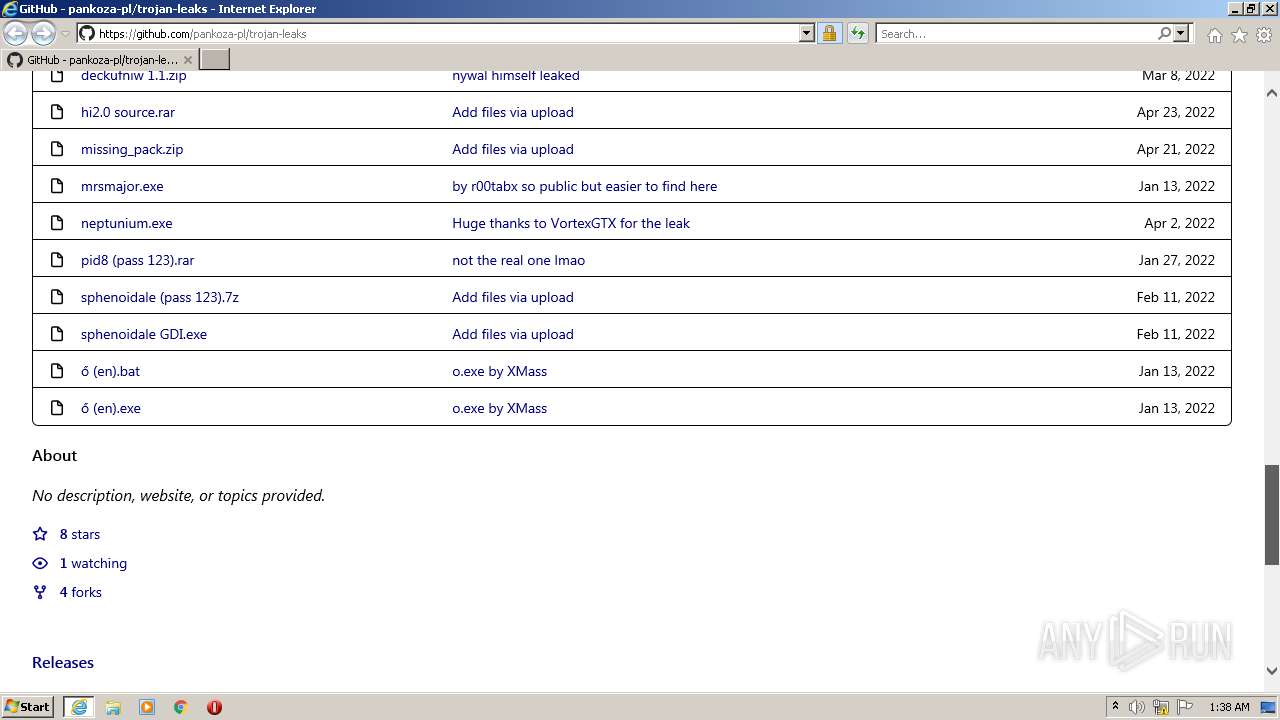Open the 8 stars link
The image size is (1280, 720).
80,534
